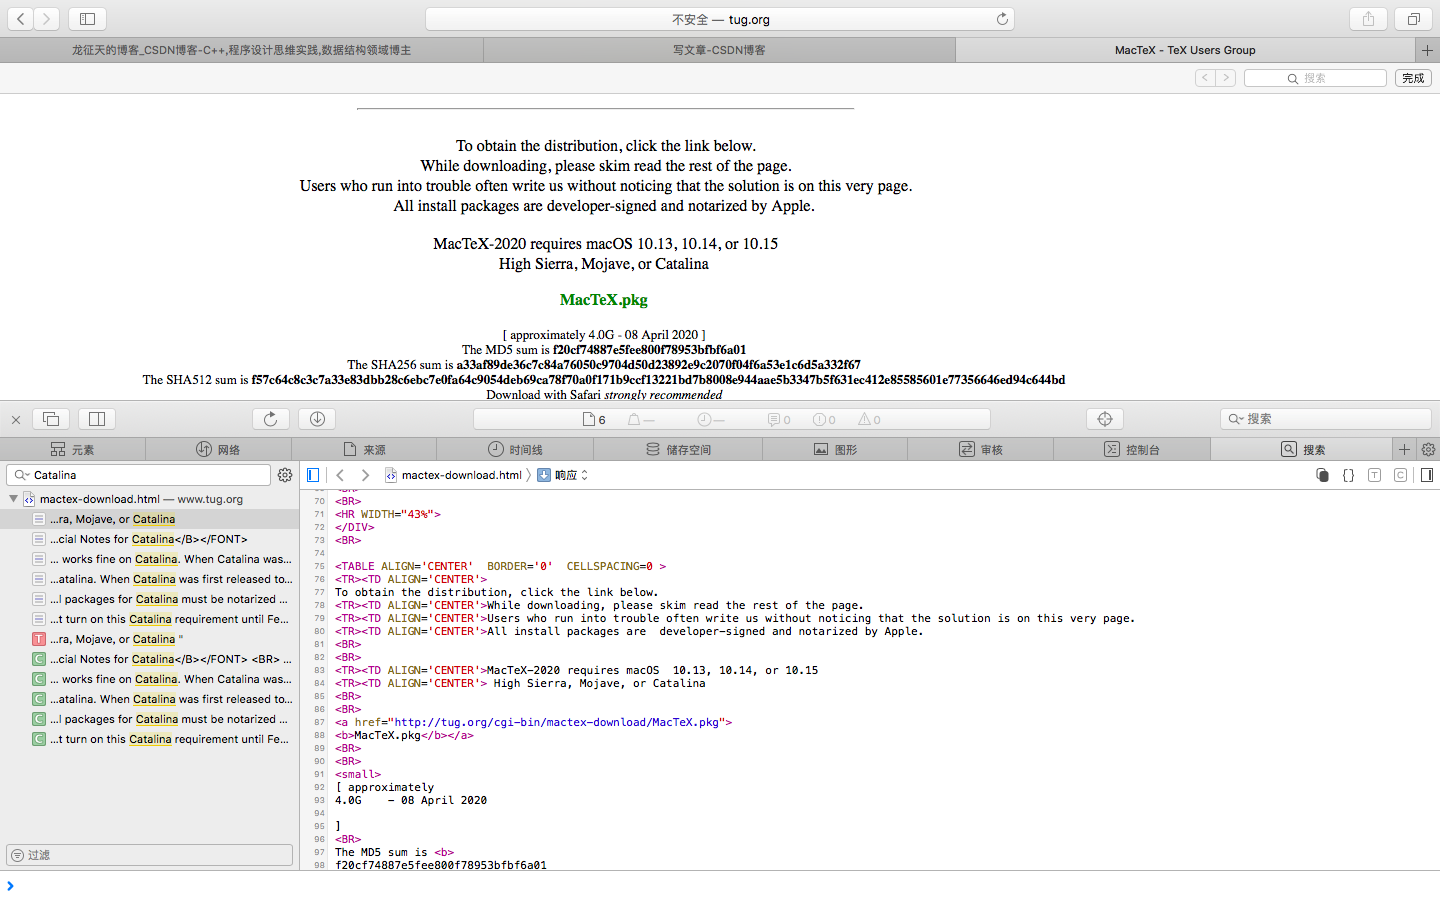Go forward using Safari's forward arrow
1440x900 pixels.
pyautogui.click(x=47, y=19)
